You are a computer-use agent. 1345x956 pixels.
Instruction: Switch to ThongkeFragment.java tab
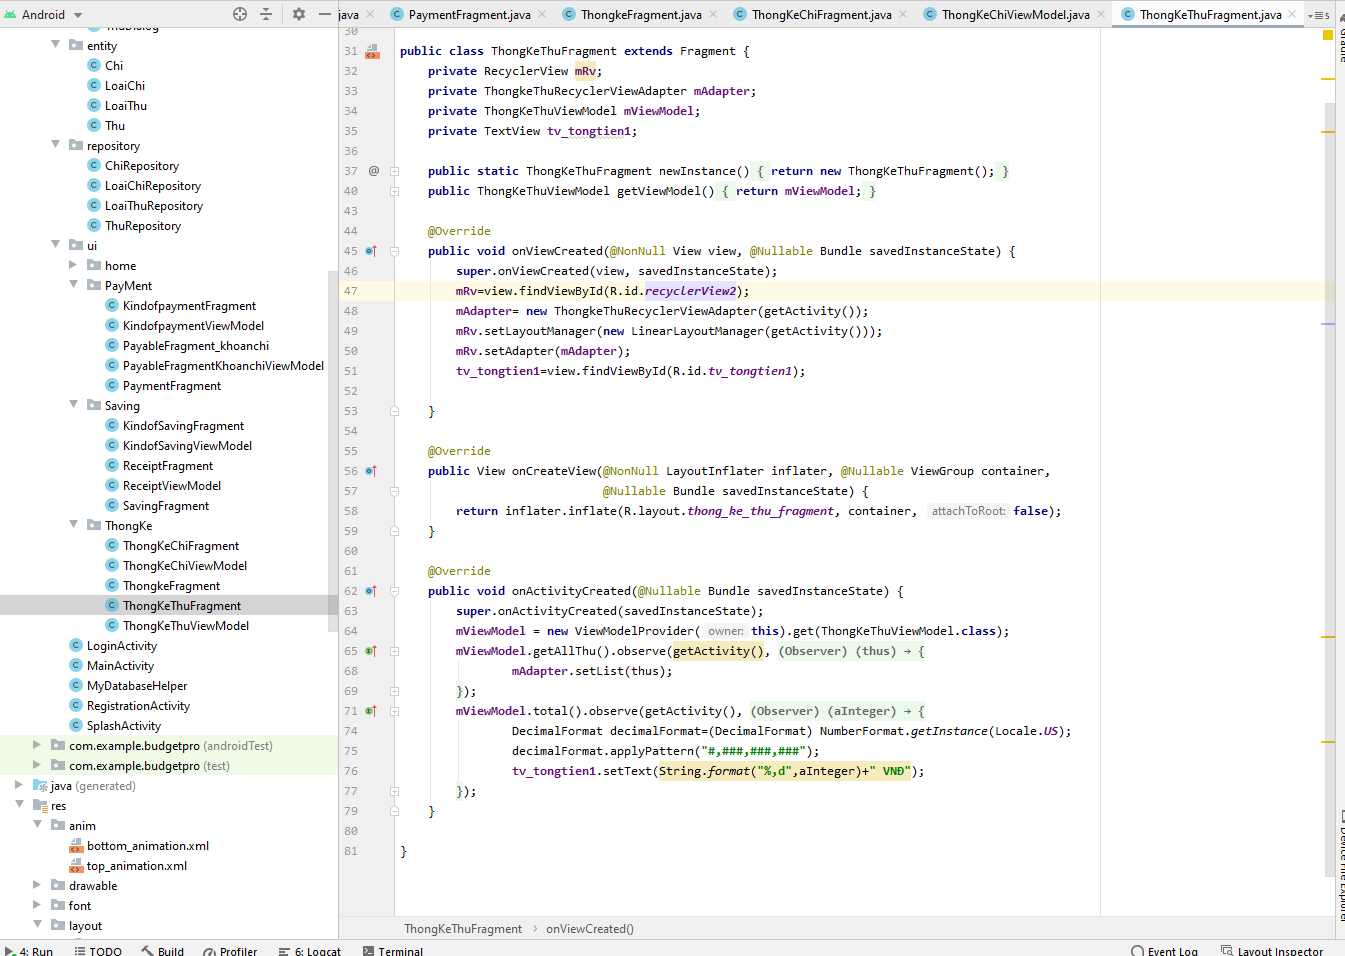[x=641, y=14]
